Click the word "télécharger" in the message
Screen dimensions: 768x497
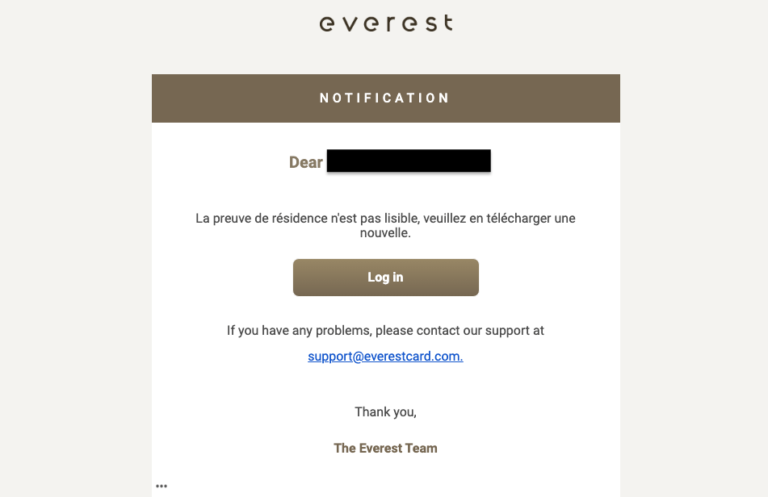(514, 218)
